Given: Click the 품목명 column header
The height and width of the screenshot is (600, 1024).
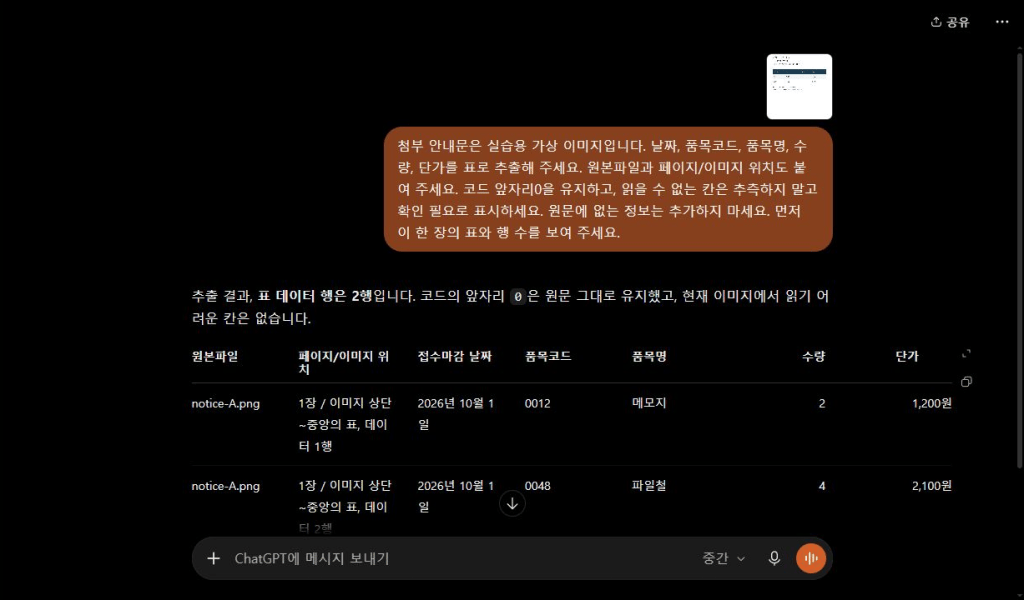Looking at the screenshot, I should [649, 356].
